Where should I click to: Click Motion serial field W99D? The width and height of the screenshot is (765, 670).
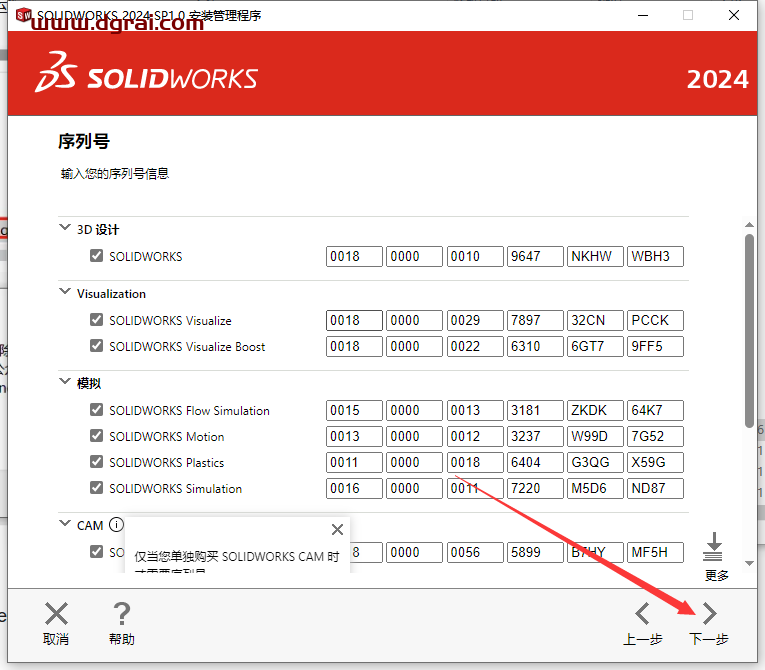click(x=595, y=436)
